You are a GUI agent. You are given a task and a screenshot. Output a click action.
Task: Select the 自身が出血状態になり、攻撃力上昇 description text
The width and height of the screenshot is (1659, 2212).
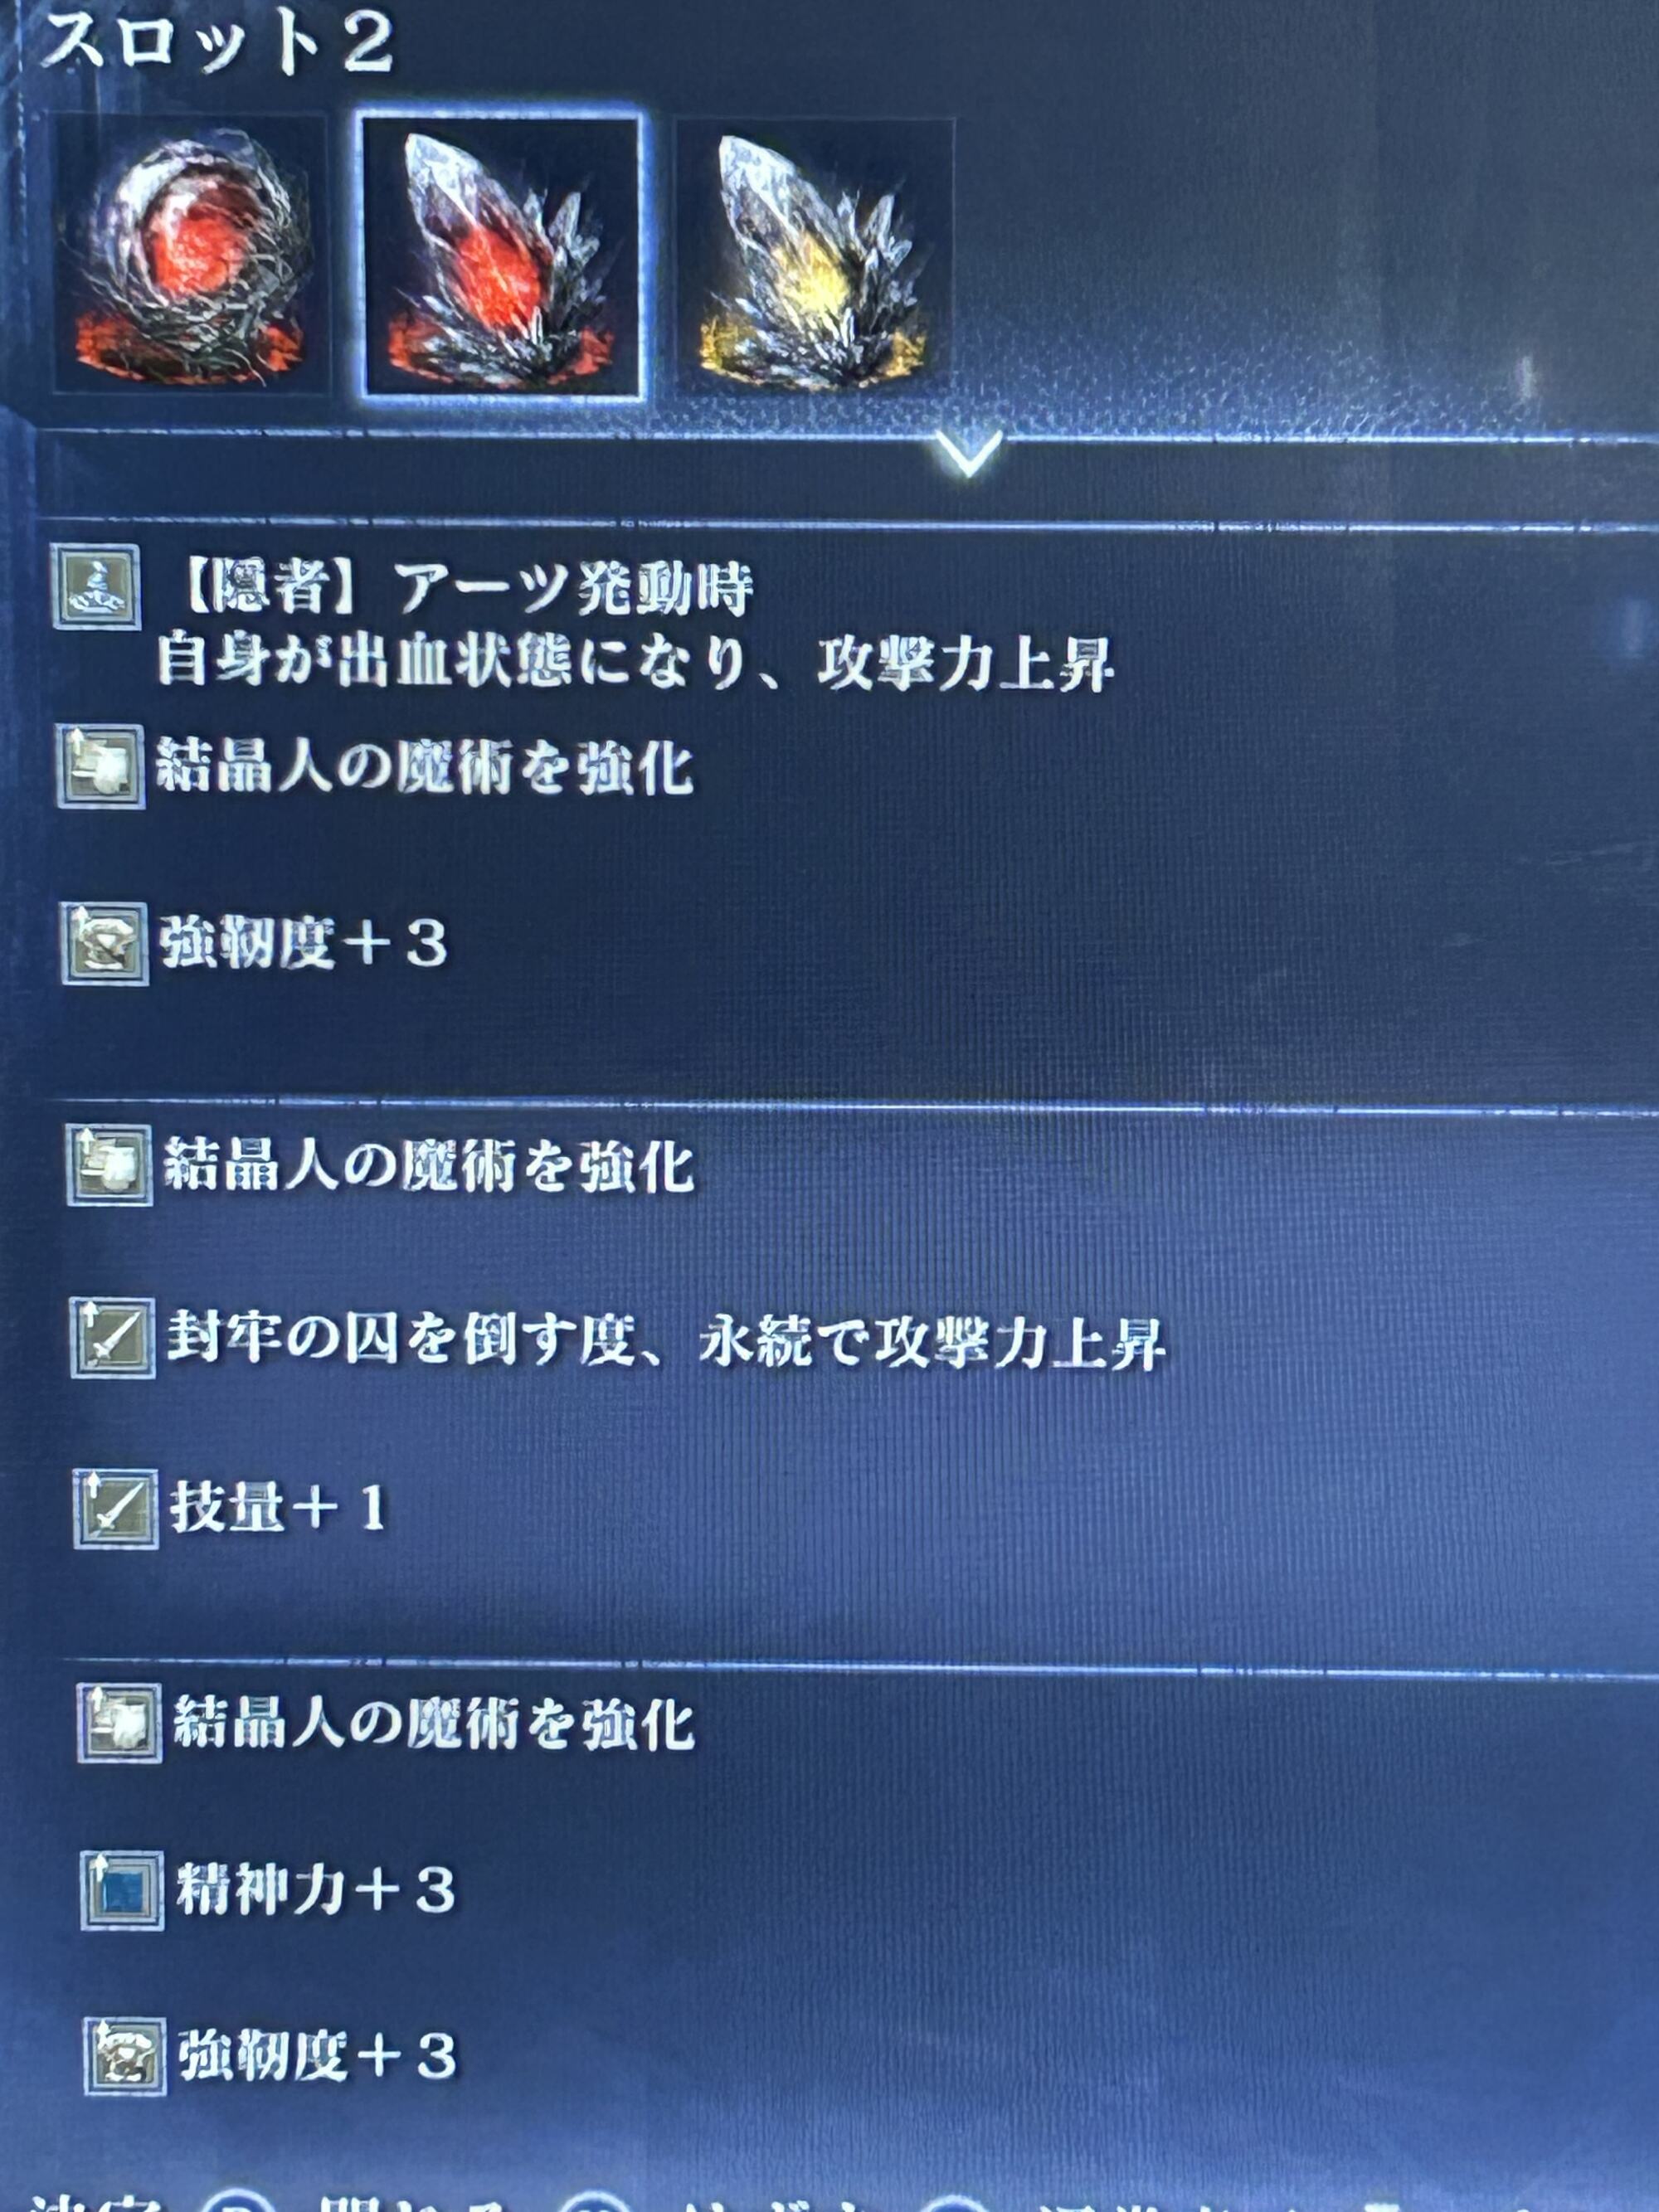tap(635, 664)
